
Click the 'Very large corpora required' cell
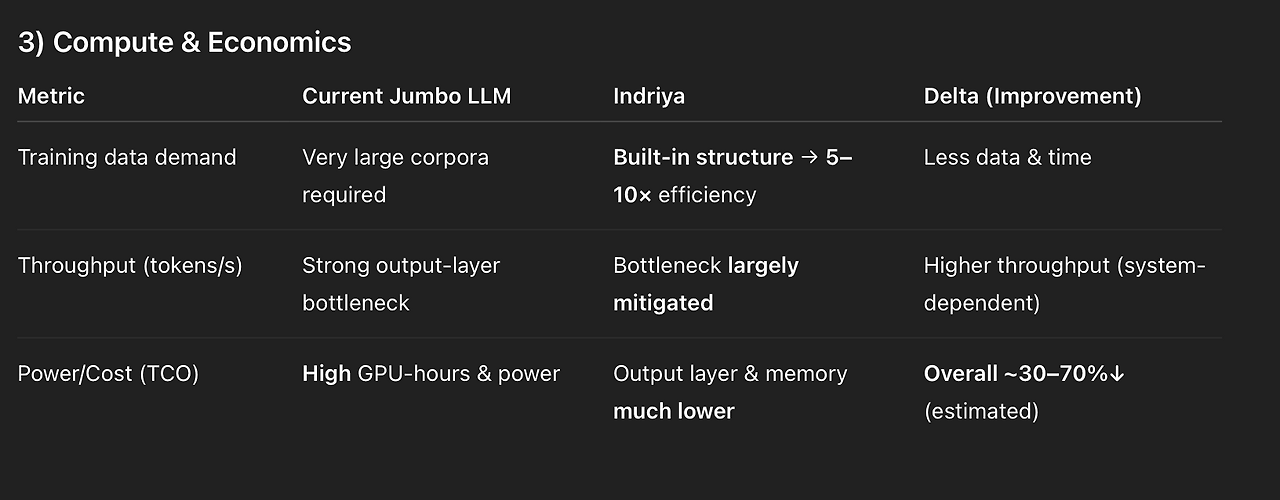[395, 176]
